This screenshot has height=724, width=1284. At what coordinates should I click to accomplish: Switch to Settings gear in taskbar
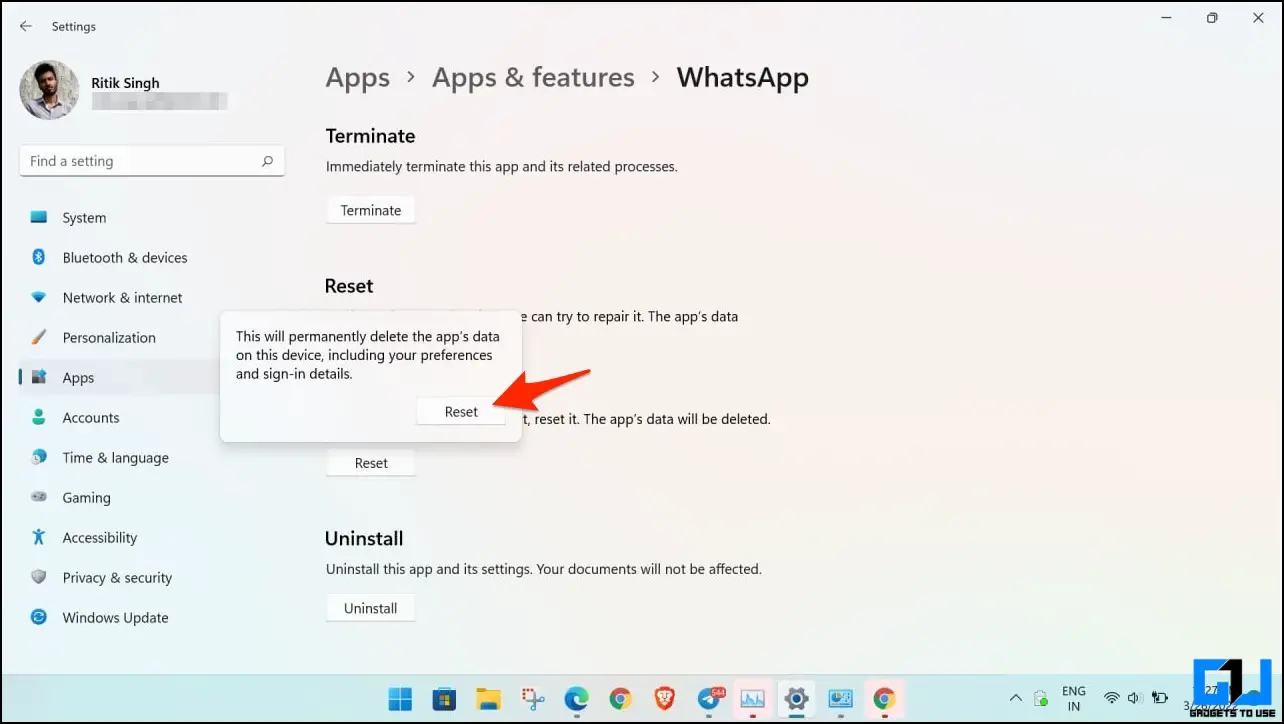[796, 698]
